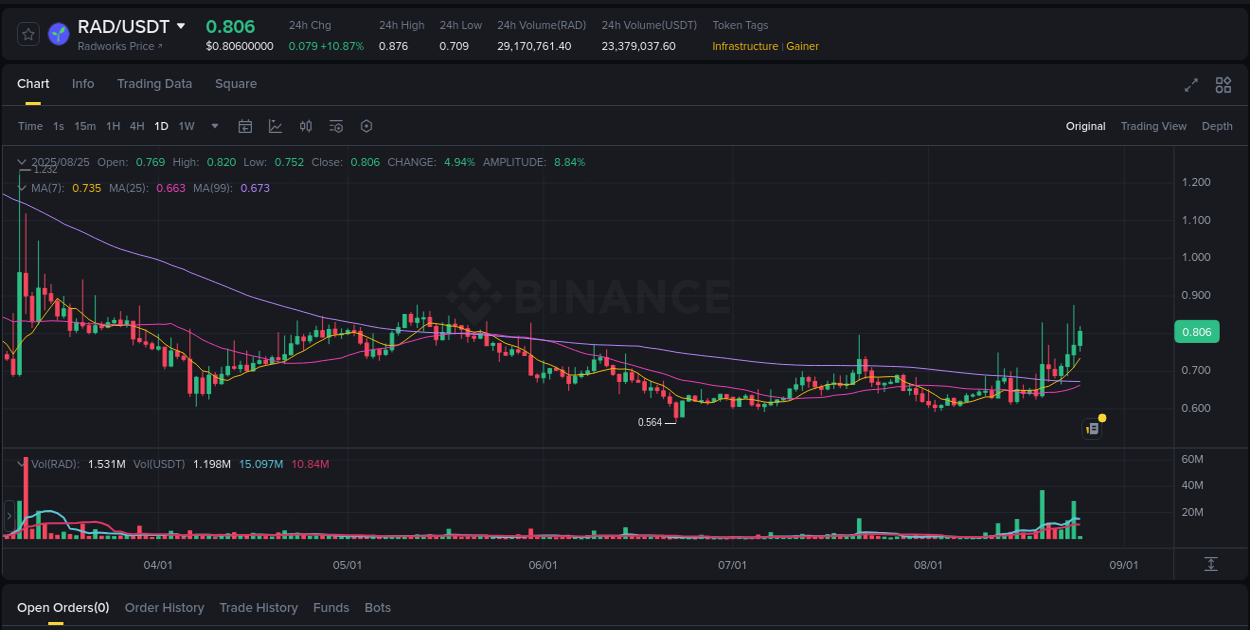Open the widgets grid icon near fullscreen
Viewport: 1250px width, 630px height.
1223,86
